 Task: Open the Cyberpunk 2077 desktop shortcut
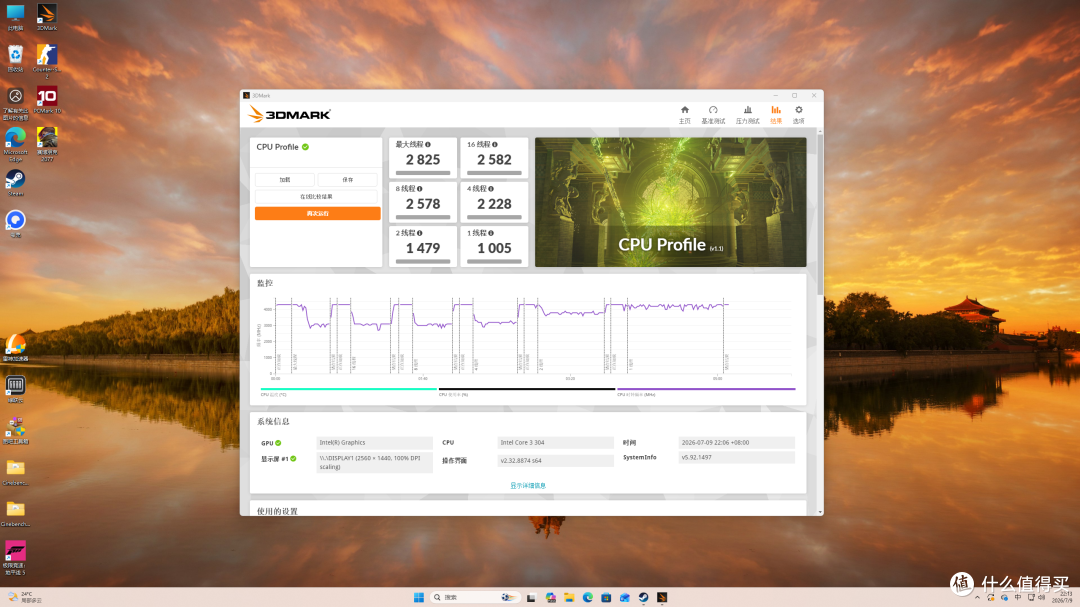47,145
